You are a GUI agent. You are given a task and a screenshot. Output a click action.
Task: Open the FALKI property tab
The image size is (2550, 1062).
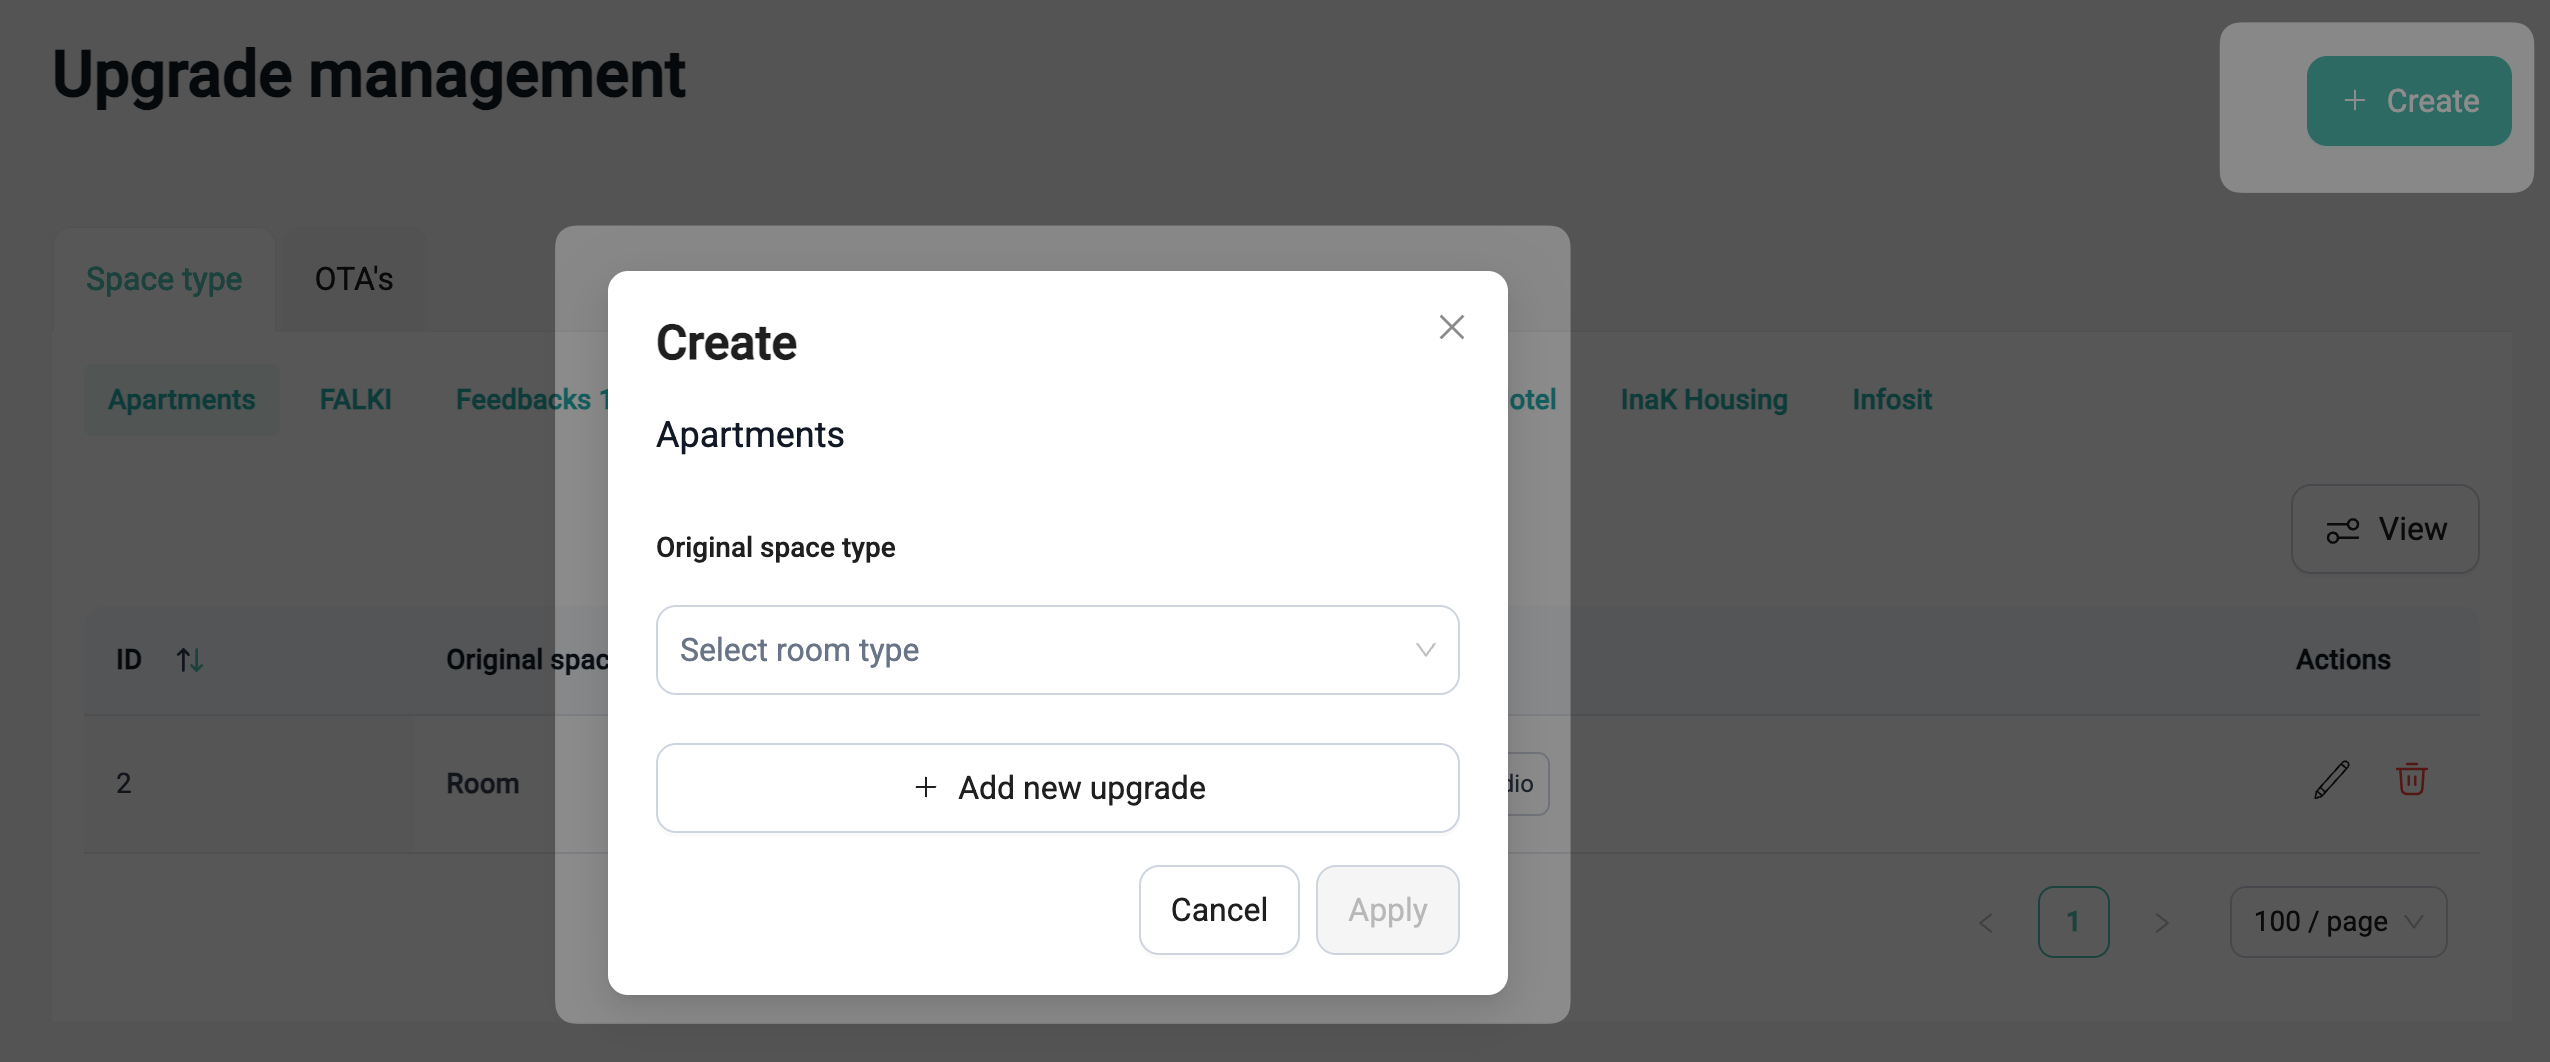pyautogui.click(x=355, y=399)
